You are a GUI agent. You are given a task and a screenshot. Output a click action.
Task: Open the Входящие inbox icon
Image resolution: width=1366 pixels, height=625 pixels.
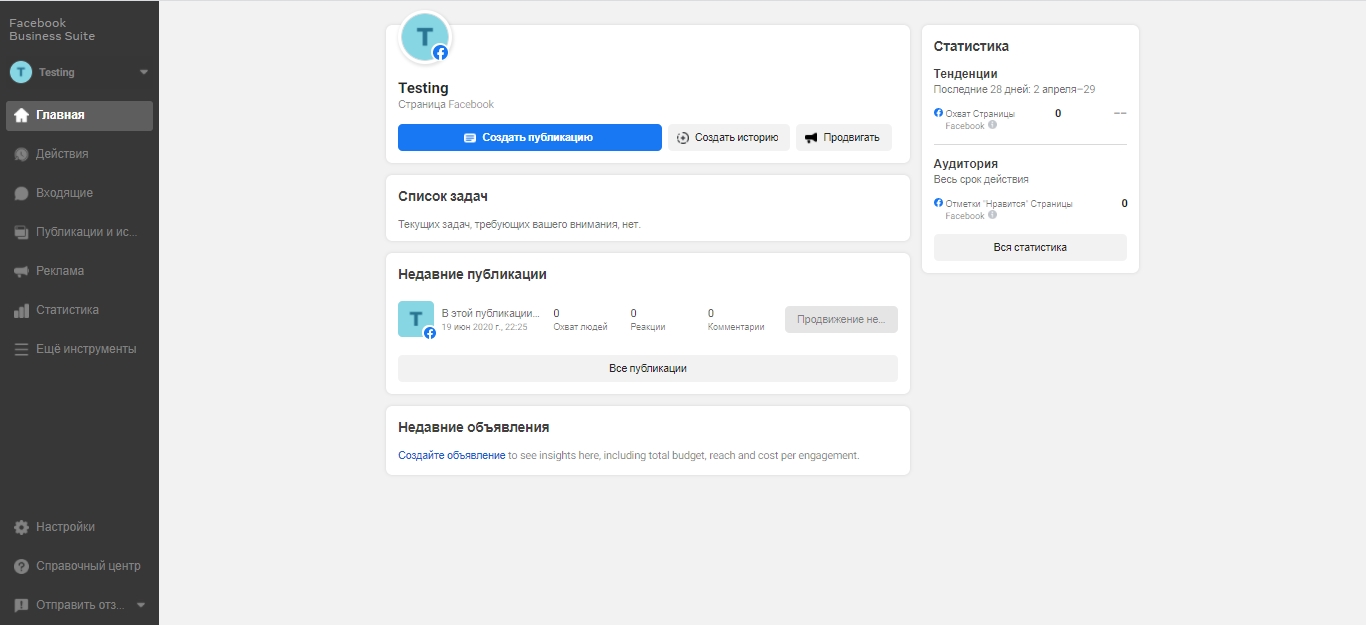point(22,192)
